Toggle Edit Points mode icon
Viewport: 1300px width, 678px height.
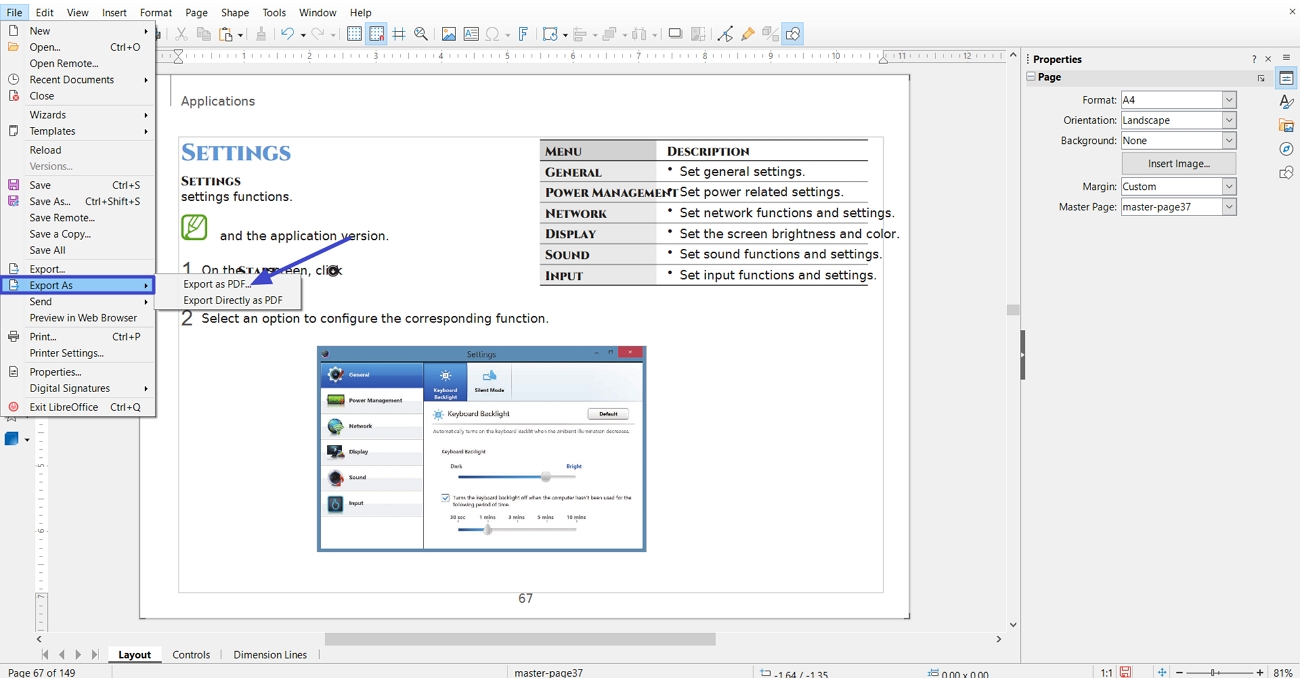[725, 34]
